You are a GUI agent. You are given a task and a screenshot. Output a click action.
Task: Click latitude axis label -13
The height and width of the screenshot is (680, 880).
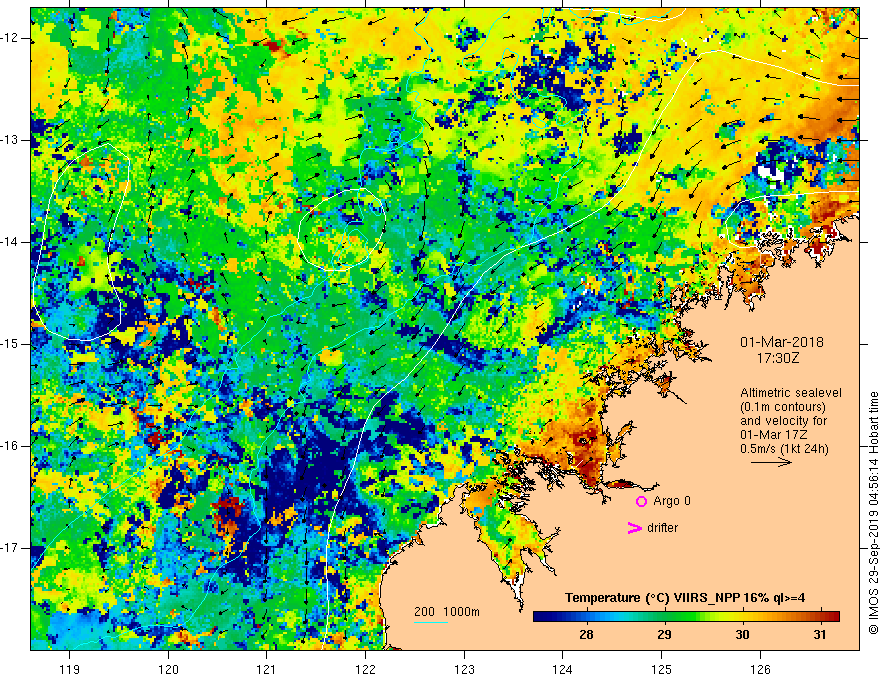tap(10, 140)
